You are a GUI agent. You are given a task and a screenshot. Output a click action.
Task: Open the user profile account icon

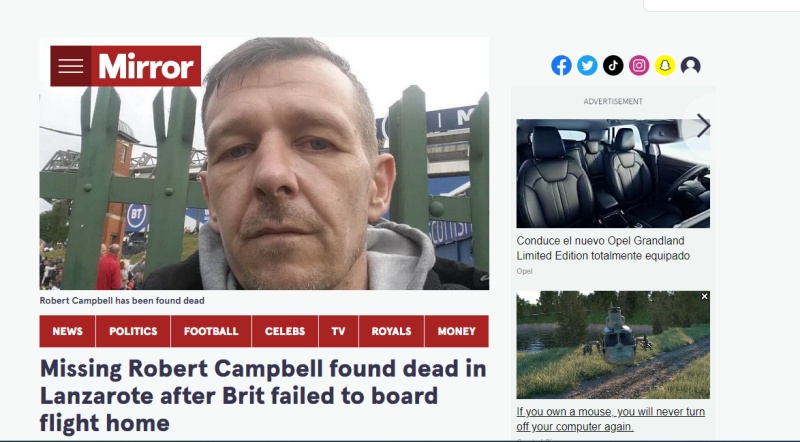(x=690, y=65)
